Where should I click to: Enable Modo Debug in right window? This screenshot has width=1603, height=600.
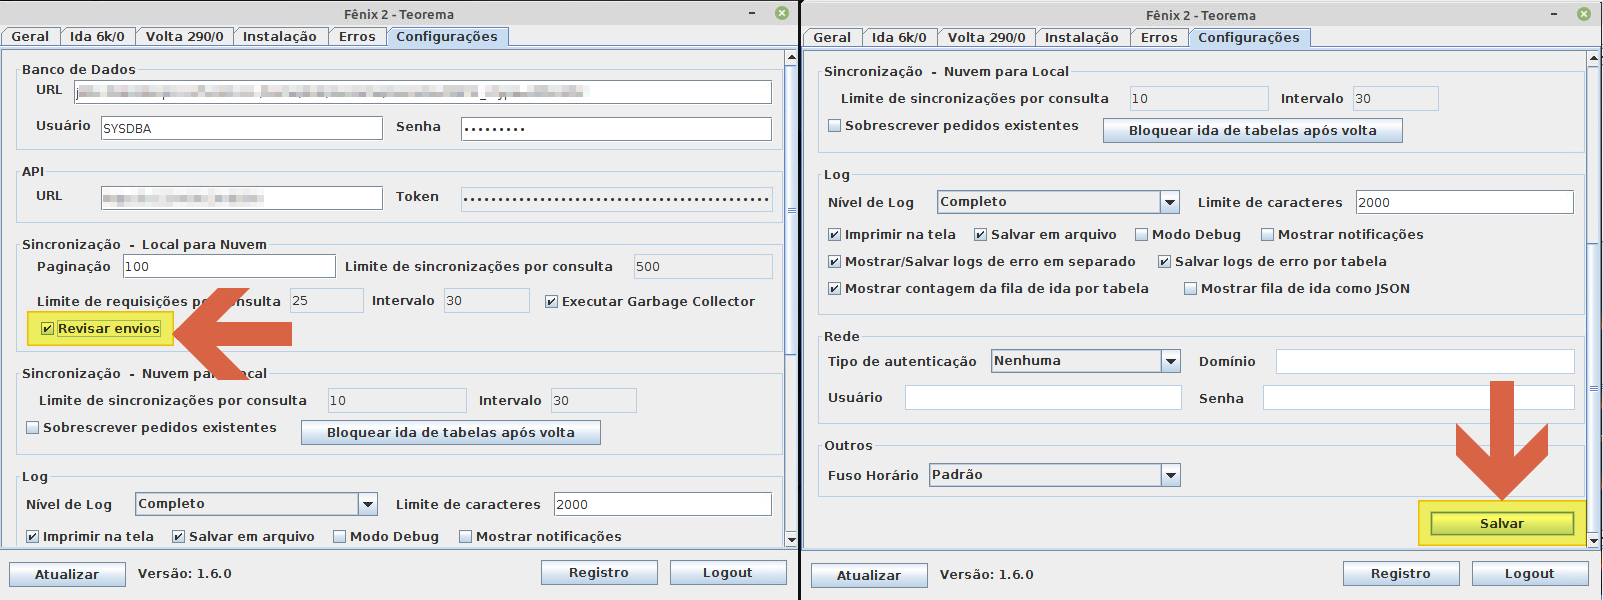1142,234
